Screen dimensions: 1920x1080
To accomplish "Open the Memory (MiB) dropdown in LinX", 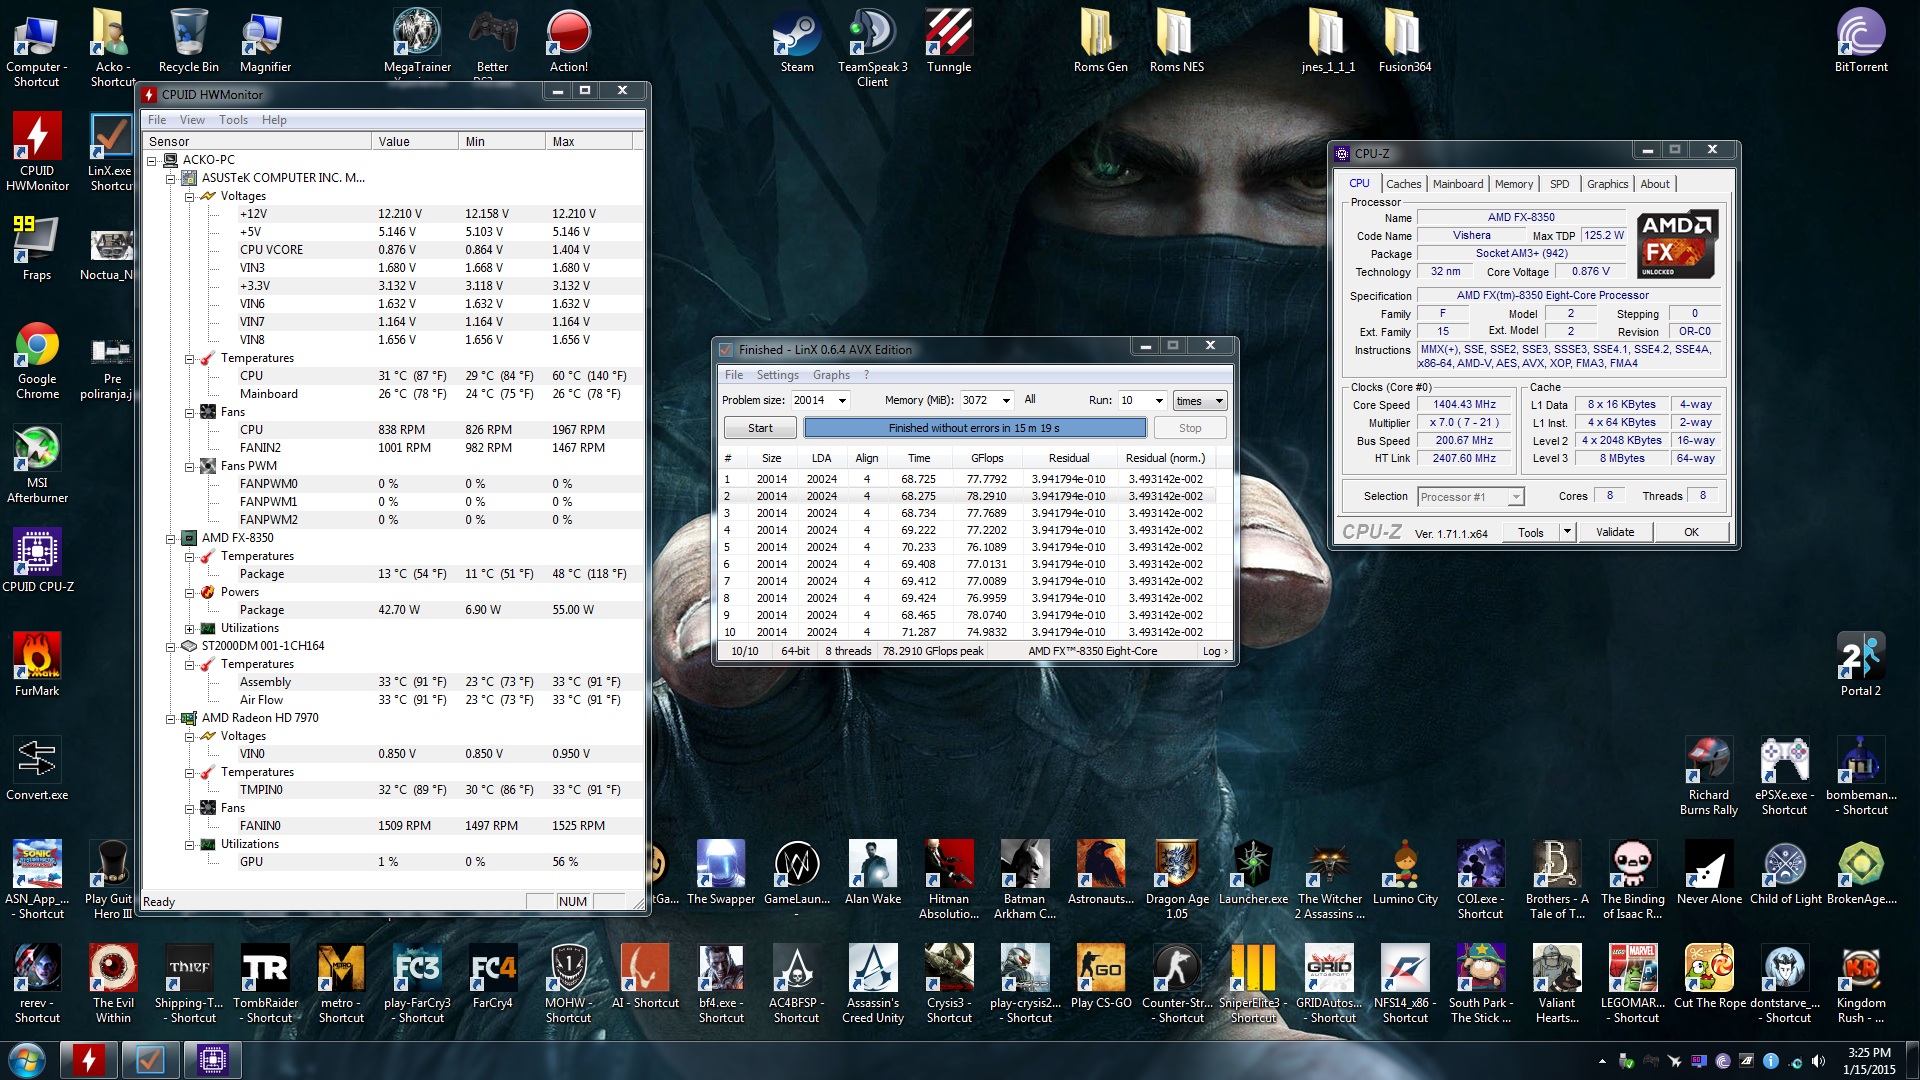I will click(1005, 401).
